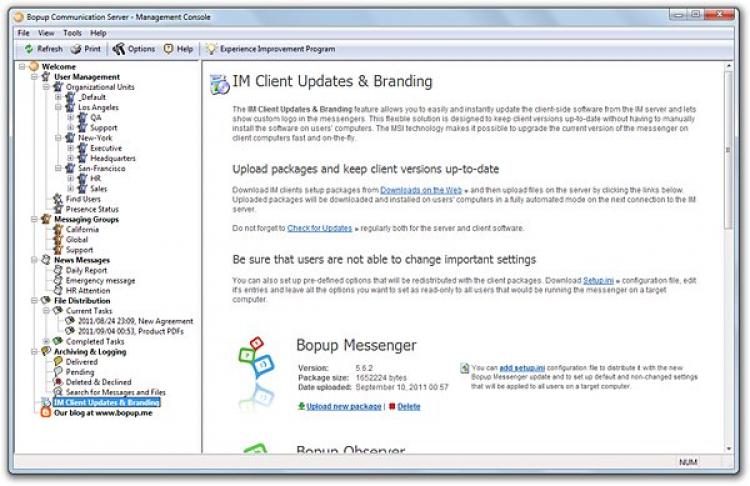Click the setup.ini document icon
The height and width of the screenshot is (486, 750).
pyautogui.click(x=464, y=368)
